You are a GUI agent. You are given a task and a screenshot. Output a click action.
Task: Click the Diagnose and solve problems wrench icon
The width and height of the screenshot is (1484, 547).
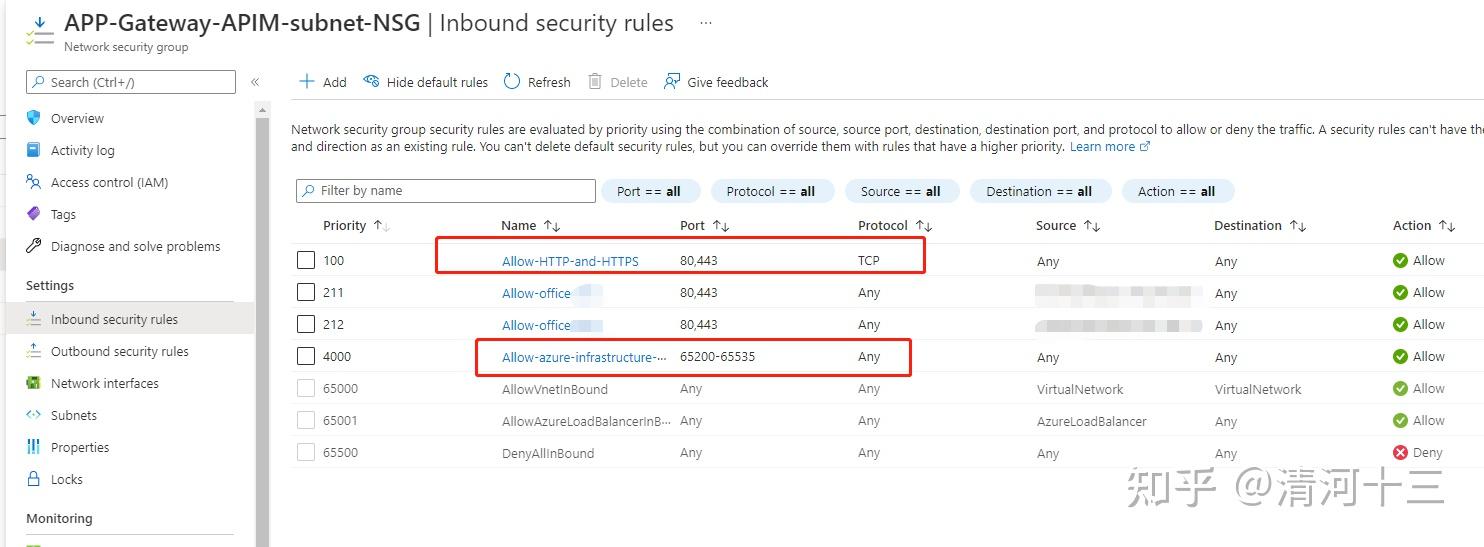34,246
